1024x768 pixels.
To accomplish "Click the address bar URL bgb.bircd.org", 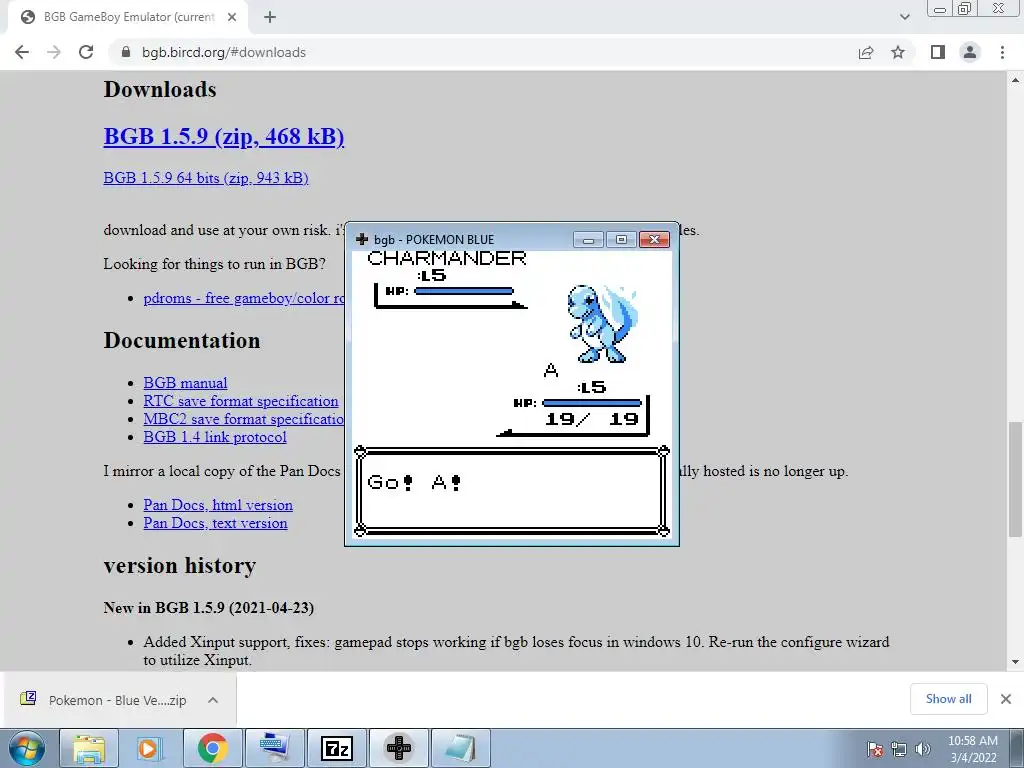I will (224, 52).
